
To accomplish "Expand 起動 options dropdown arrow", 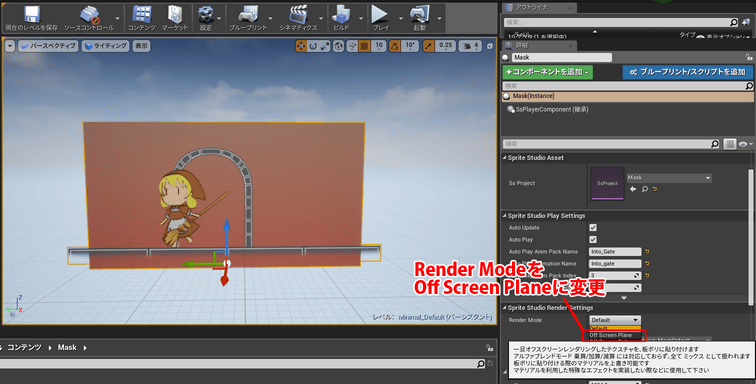I will click(x=439, y=19).
